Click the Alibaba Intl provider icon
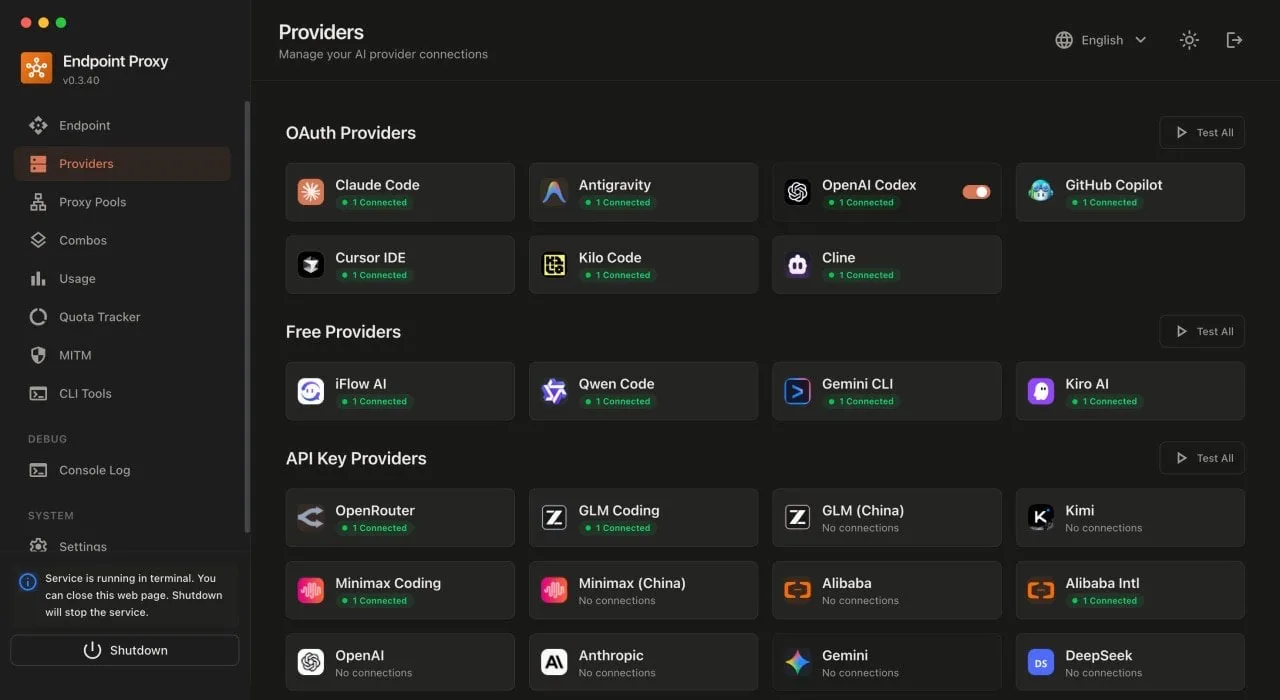Image resolution: width=1280 pixels, height=700 pixels. click(x=1041, y=590)
